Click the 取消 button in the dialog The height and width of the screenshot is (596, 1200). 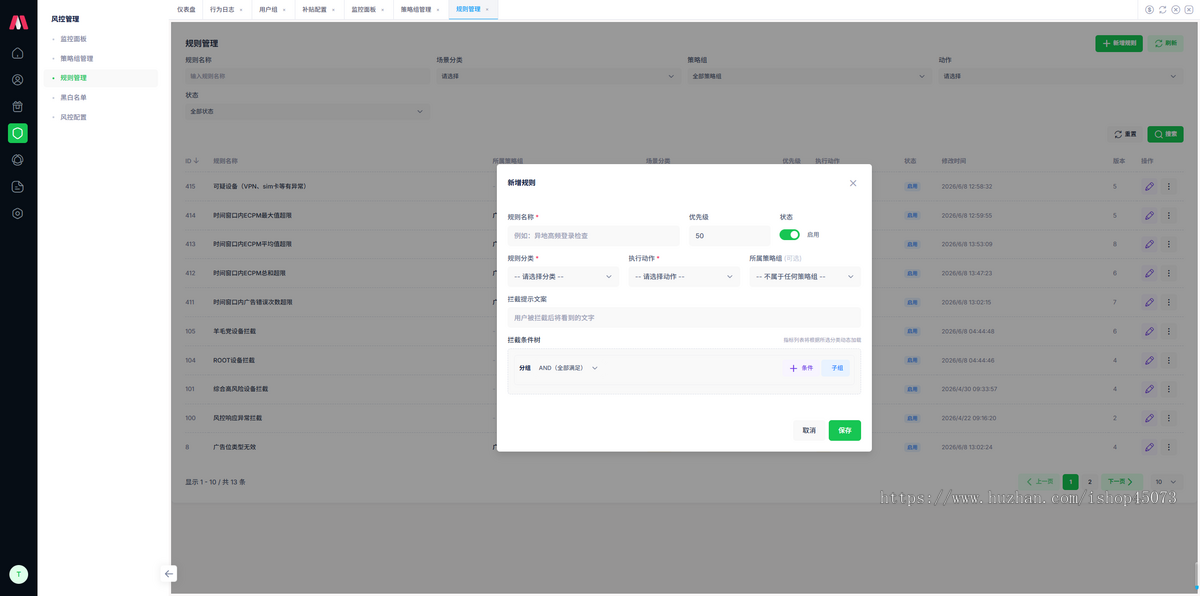(x=809, y=430)
